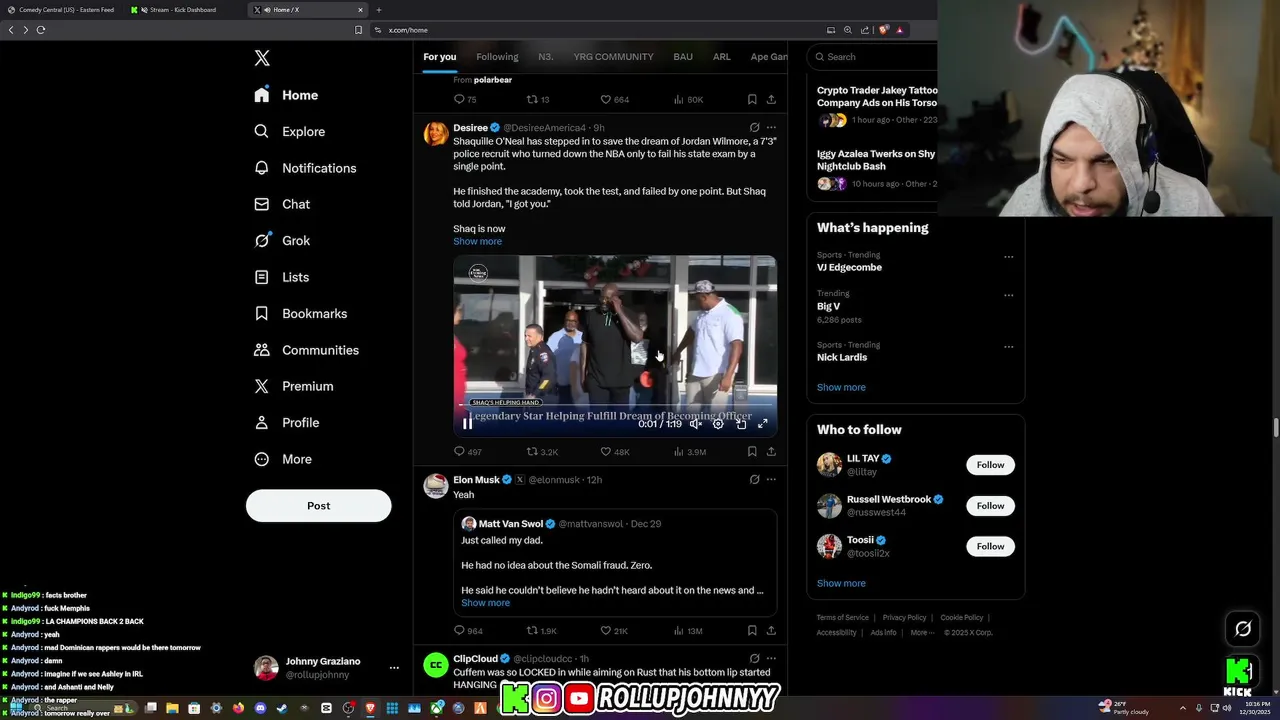Image resolution: width=1280 pixels, height=720 pixels.
Task: Click the Shaq video progress bar
Action: (615, 406)
